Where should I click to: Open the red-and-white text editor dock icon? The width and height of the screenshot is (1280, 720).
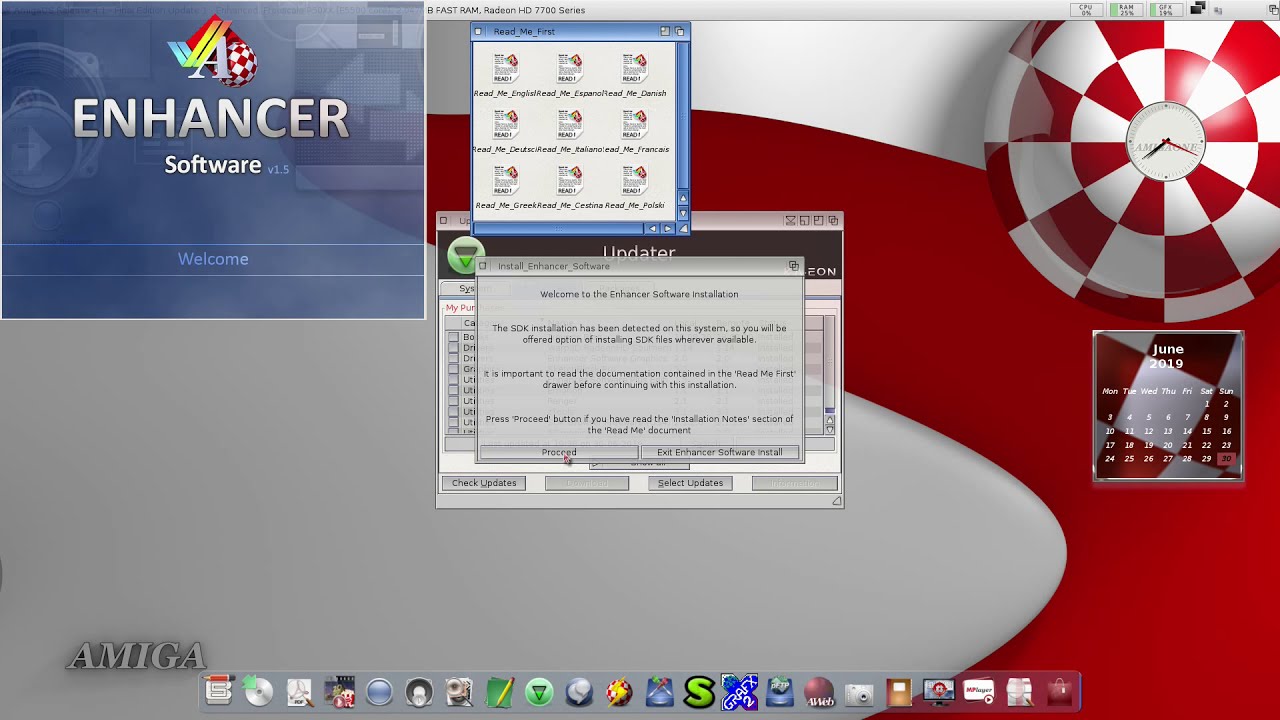coord(218,690)
